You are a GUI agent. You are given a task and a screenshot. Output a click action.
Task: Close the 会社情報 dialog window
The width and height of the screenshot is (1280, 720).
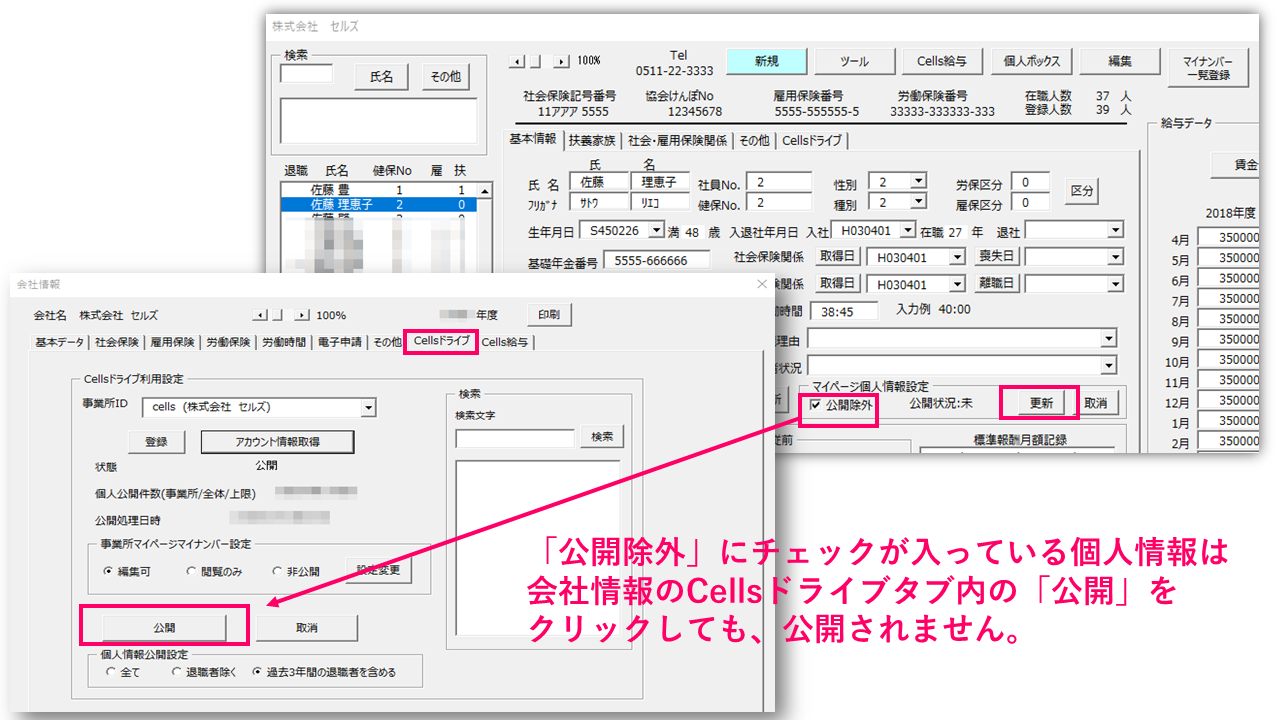coord(762,284)
